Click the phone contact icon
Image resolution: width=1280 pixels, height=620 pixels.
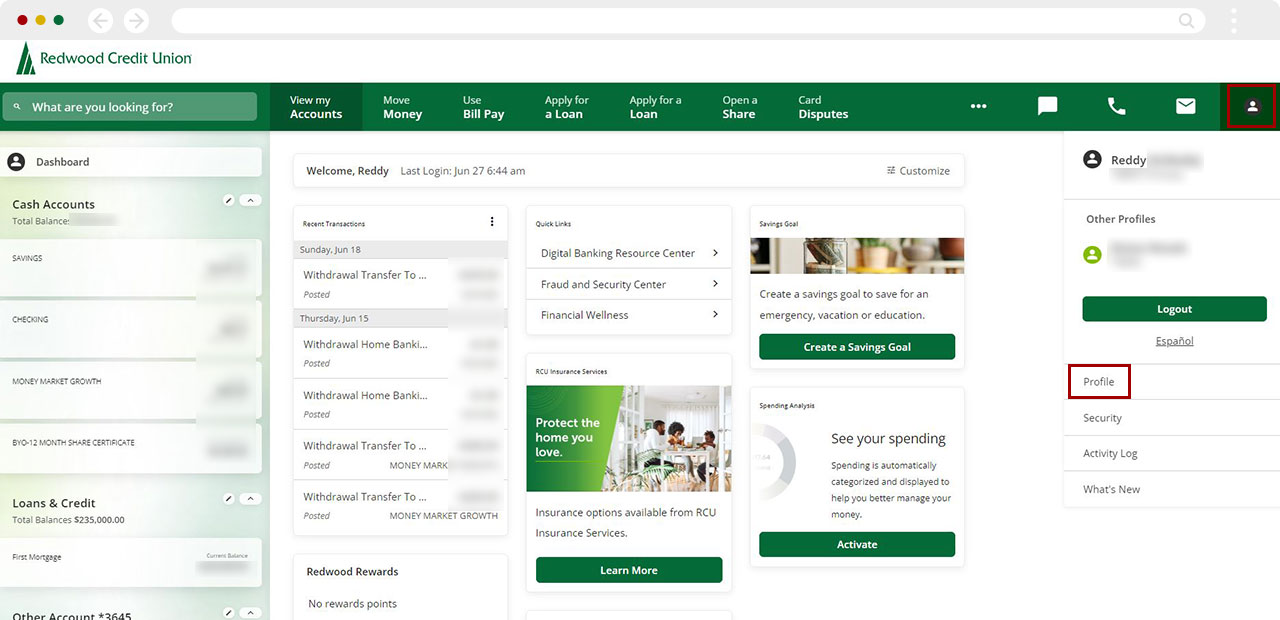click(x=1117, y=106)
